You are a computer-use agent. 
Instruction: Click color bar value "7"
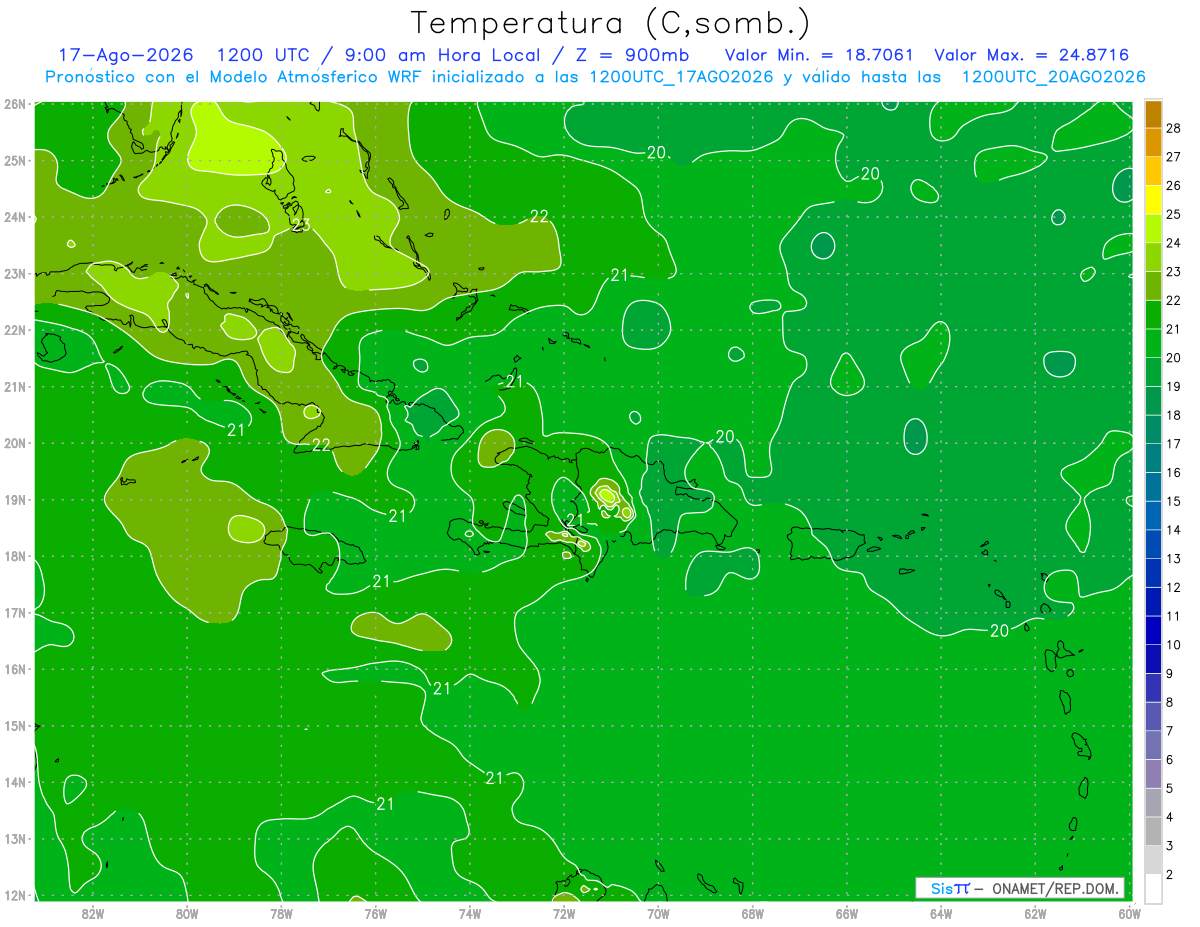(x=1170, y=731)
